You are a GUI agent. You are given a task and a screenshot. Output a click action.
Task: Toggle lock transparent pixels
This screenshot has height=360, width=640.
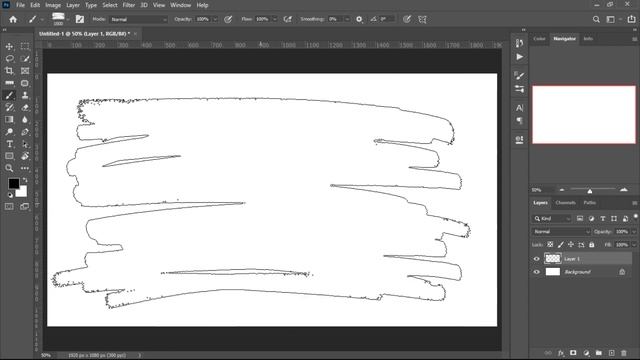[x=550, y=244]
